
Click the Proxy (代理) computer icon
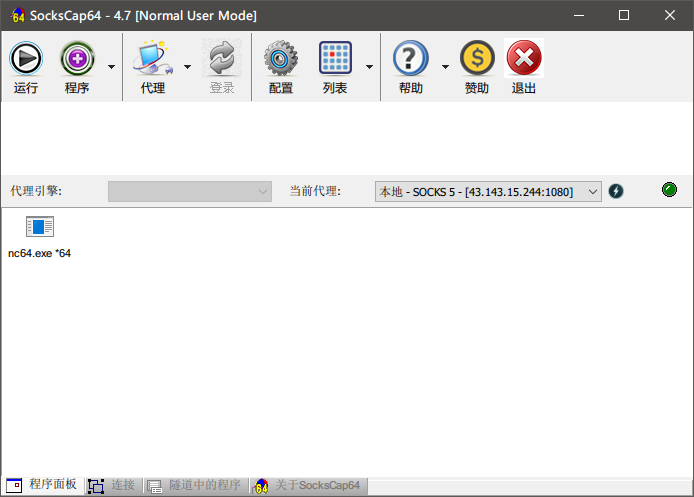click(x=153, y=58)
